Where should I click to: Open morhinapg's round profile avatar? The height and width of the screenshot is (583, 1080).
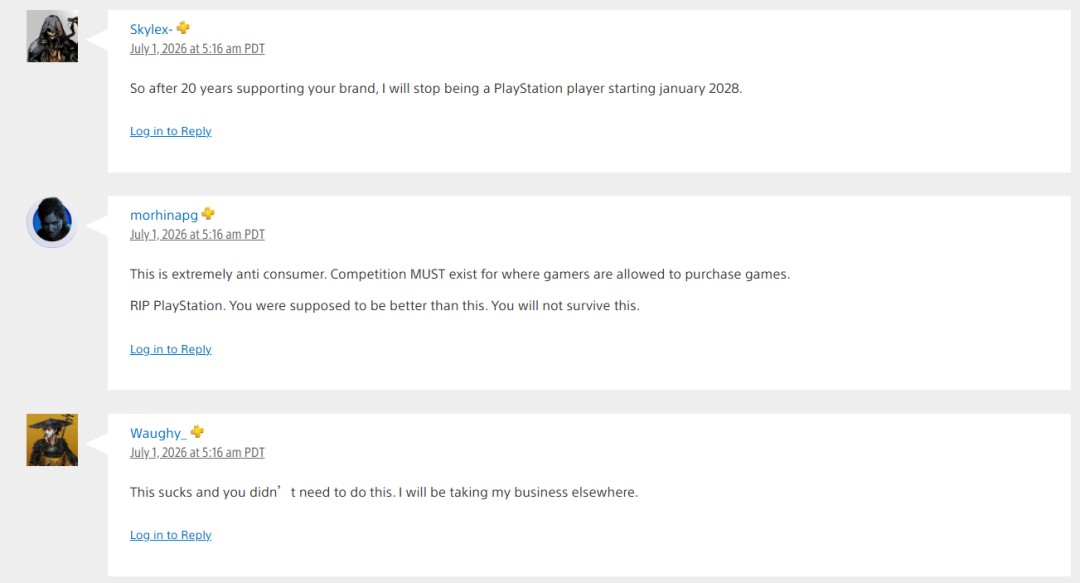pos(52,221)
